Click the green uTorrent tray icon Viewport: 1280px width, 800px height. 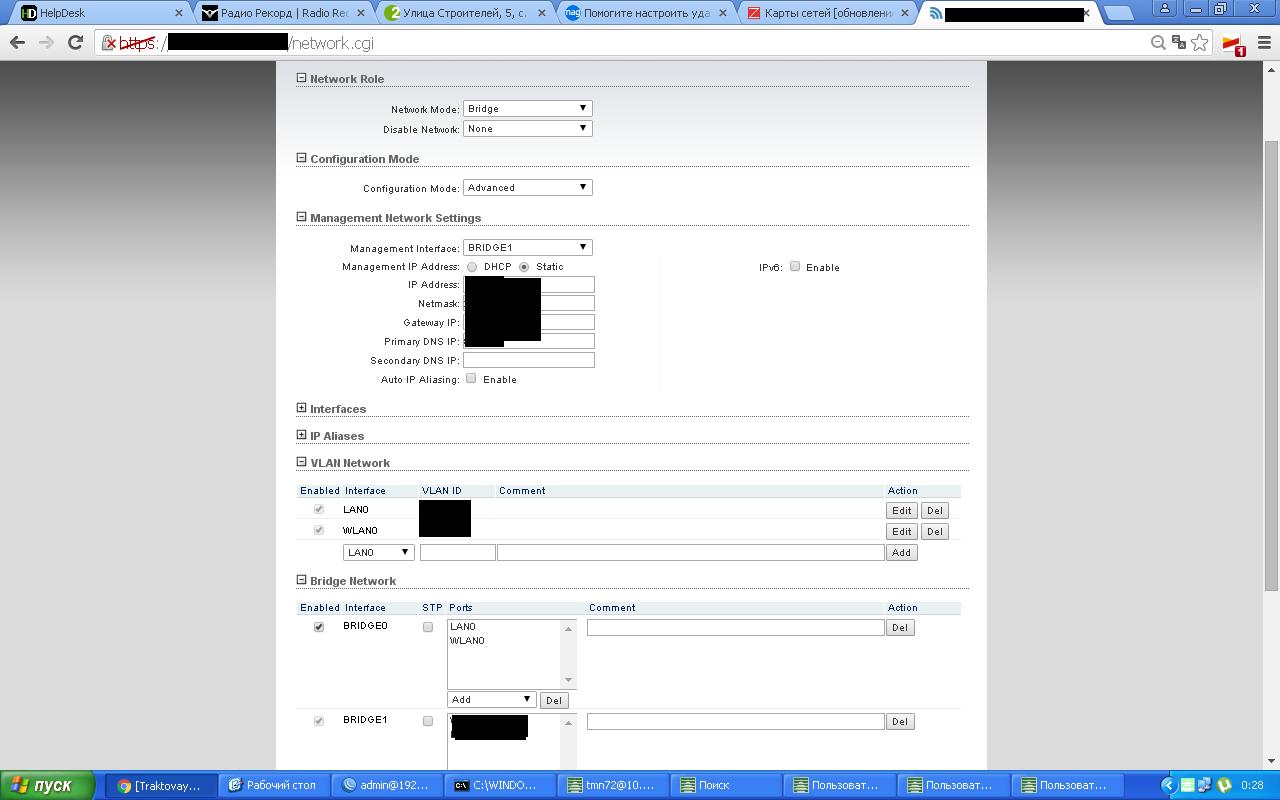click(1223, 785)
